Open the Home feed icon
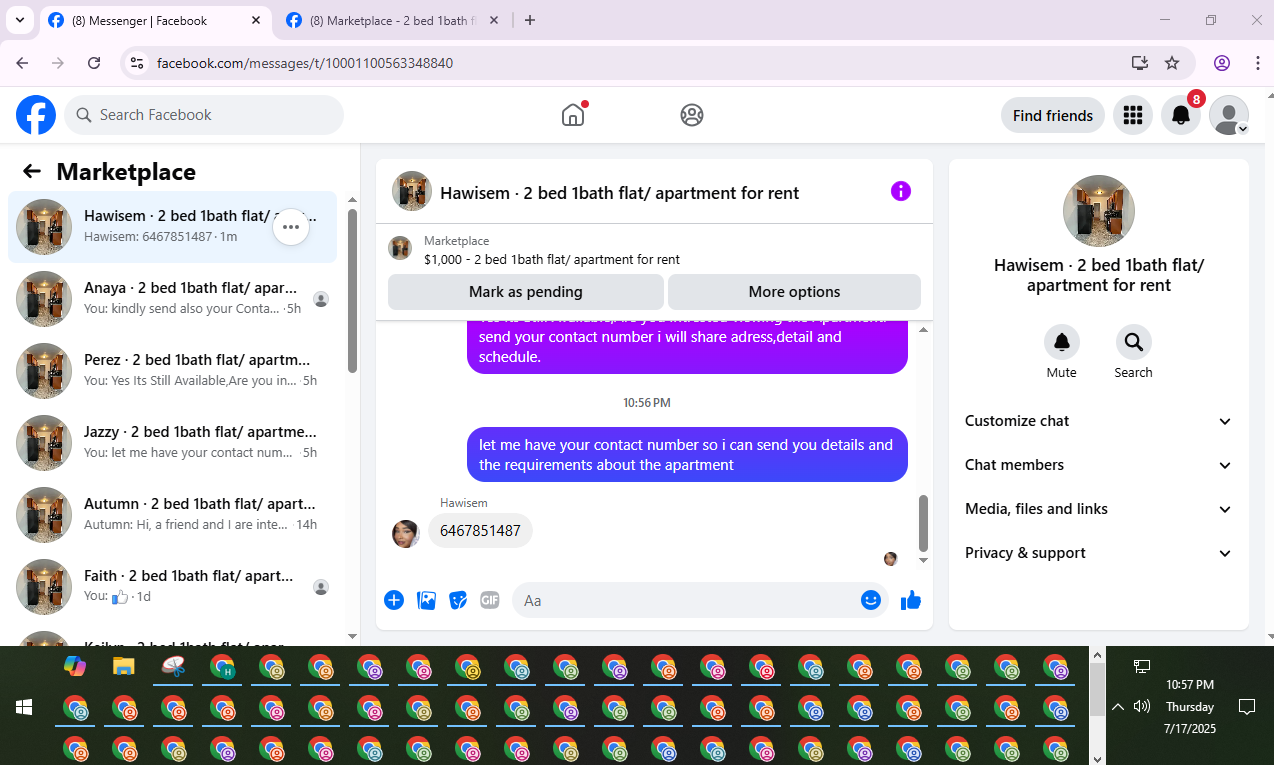 tap(573, 115)
